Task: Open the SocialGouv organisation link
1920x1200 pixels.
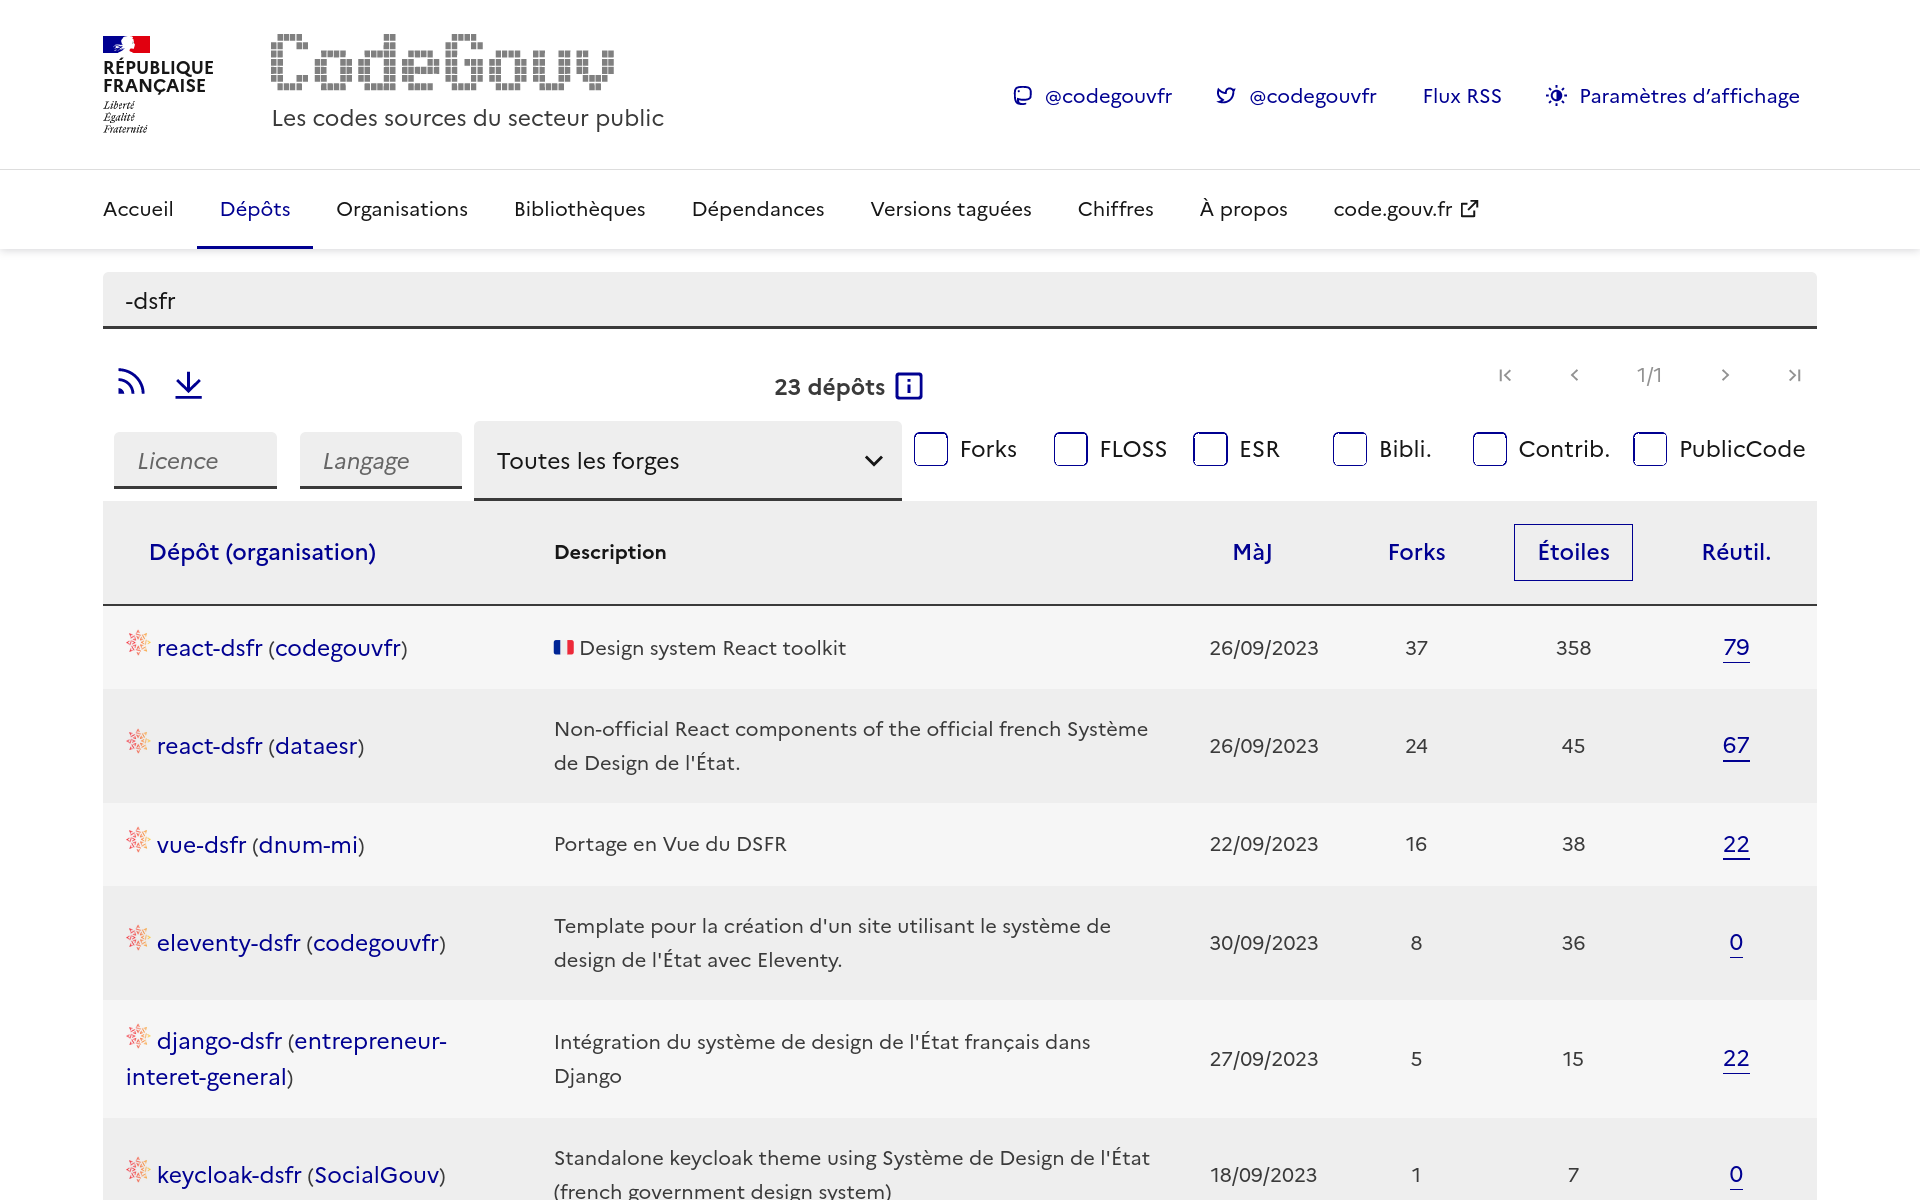Action: pyautogui.click(x=377, y=1175)
